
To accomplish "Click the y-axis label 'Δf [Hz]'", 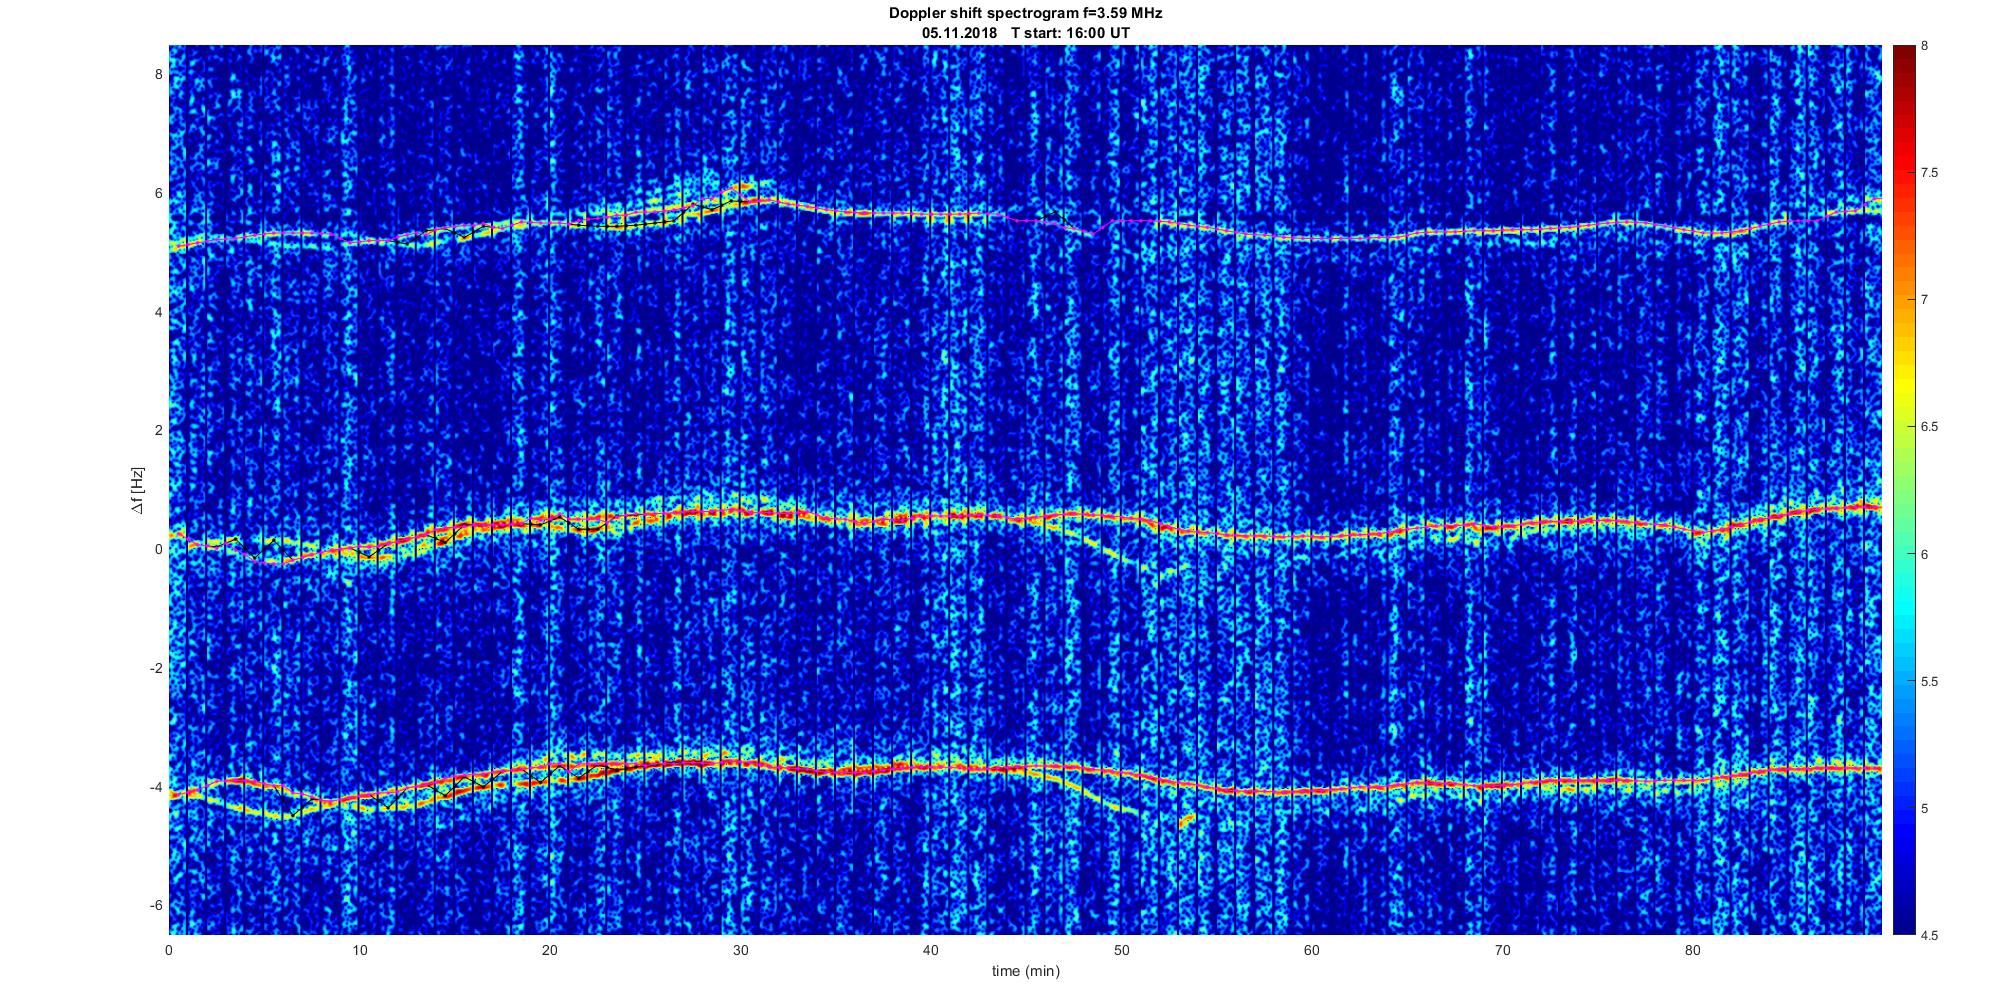I will pos(138,490).
